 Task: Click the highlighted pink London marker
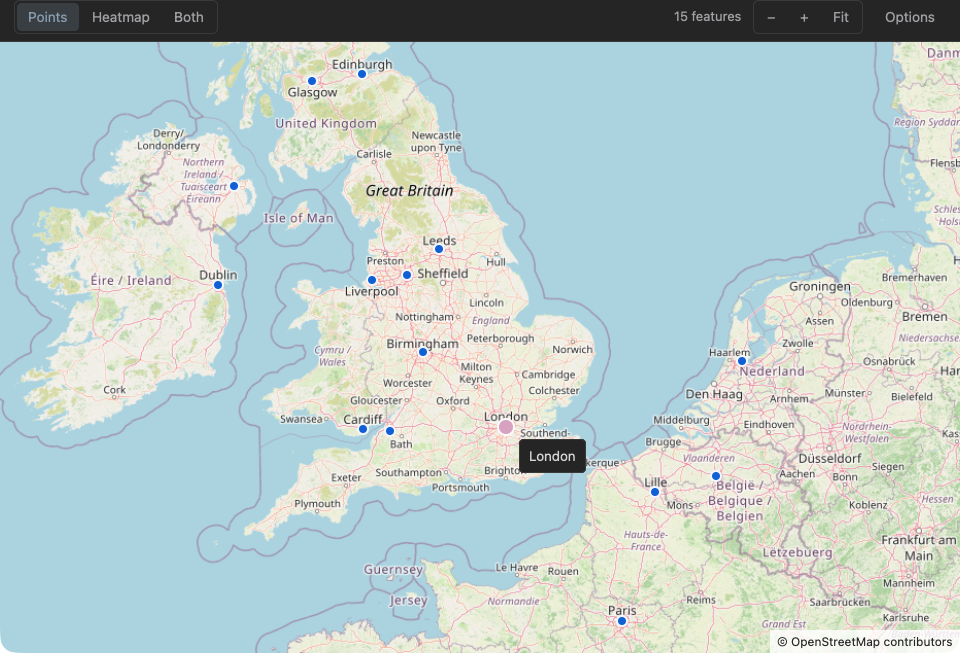click(506, 427)
